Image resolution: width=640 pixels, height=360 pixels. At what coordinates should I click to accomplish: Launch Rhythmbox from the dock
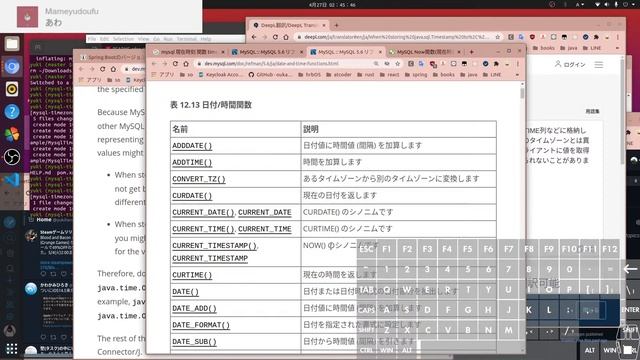coord(12,89)
